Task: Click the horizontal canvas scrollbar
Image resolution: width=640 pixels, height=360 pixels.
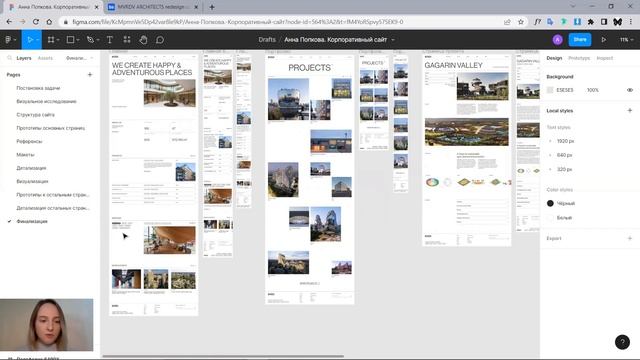Action: click(223, 356)
